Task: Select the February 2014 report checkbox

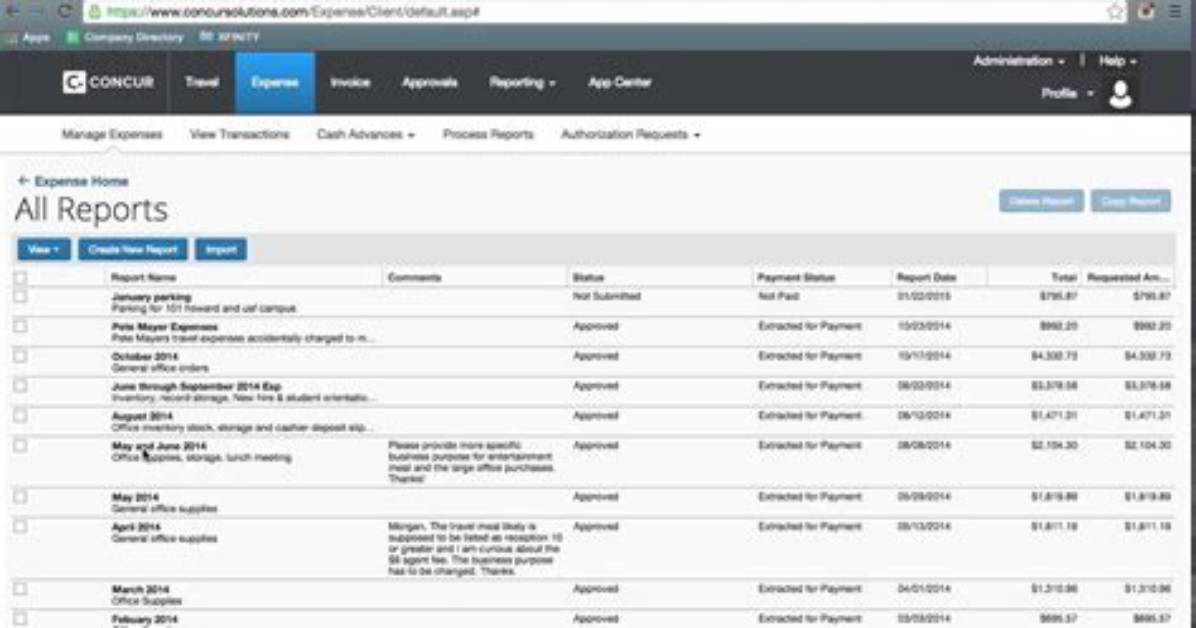Action: pyautogui.click(x=21, y=618)
